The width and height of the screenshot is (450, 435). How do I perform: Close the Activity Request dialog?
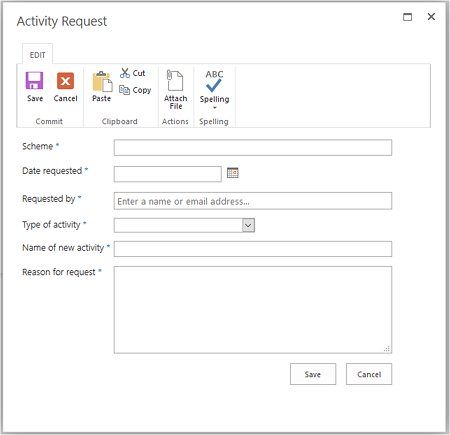point(431,16)
